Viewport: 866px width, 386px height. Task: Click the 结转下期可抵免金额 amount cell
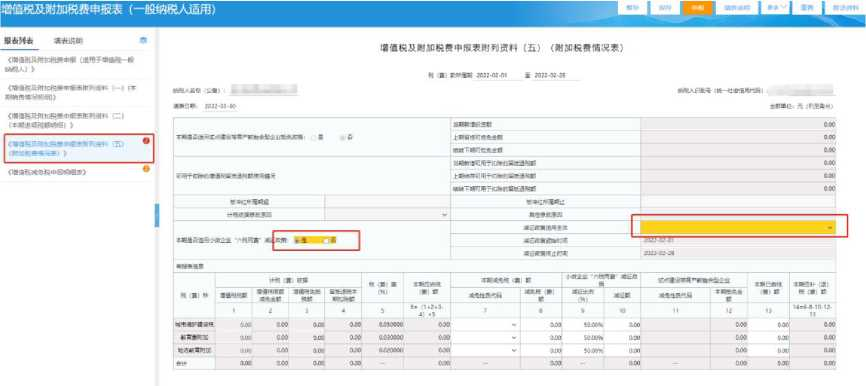[x=738, y=150]
